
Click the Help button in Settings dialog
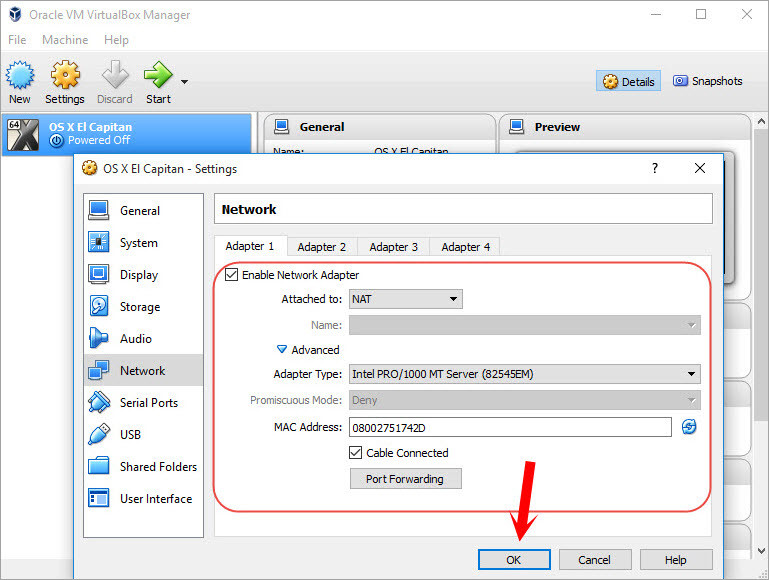click(675, 559)
